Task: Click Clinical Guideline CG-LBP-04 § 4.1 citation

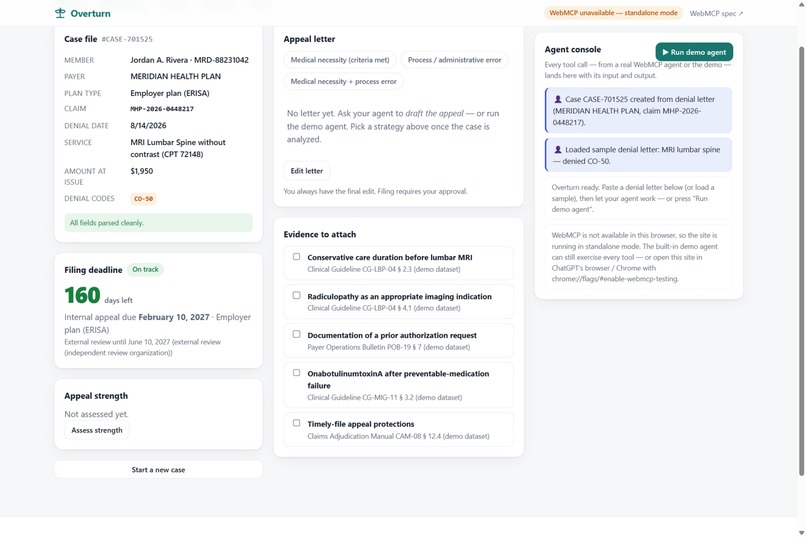Action: (384, 308)
